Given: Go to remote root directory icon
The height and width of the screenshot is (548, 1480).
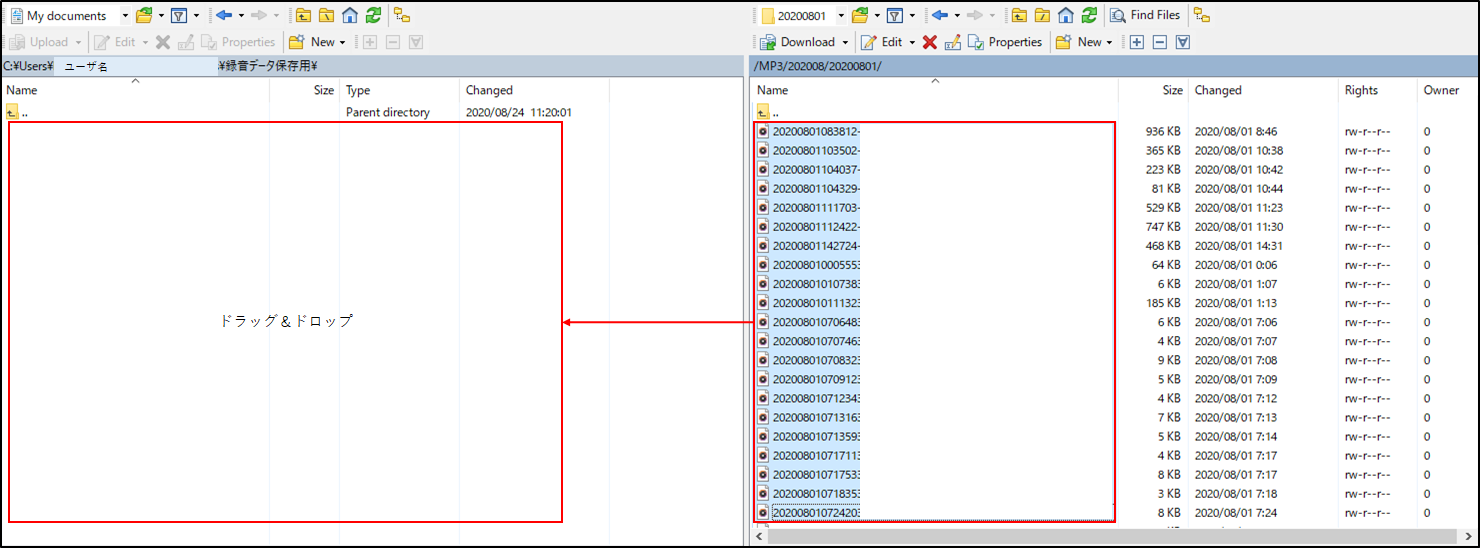Looking at the screenshot, I should 1042,15.
